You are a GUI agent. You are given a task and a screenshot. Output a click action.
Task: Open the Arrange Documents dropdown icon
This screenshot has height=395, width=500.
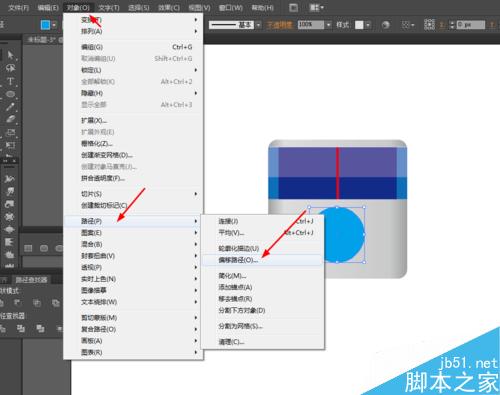point(317,7)
